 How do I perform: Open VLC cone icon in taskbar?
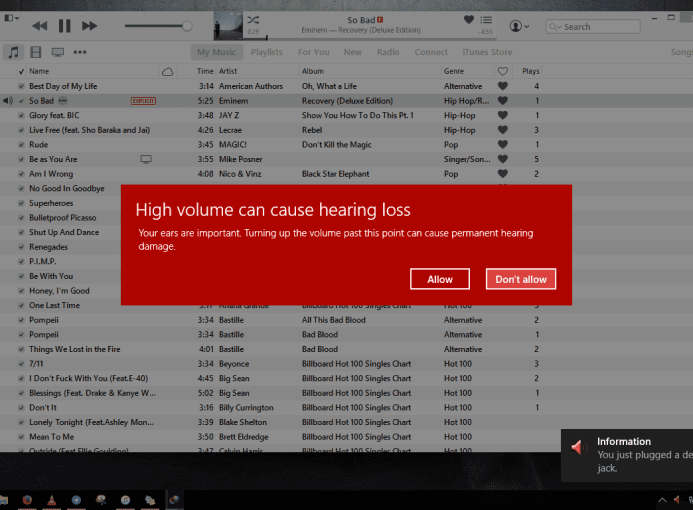click(52, 500)
